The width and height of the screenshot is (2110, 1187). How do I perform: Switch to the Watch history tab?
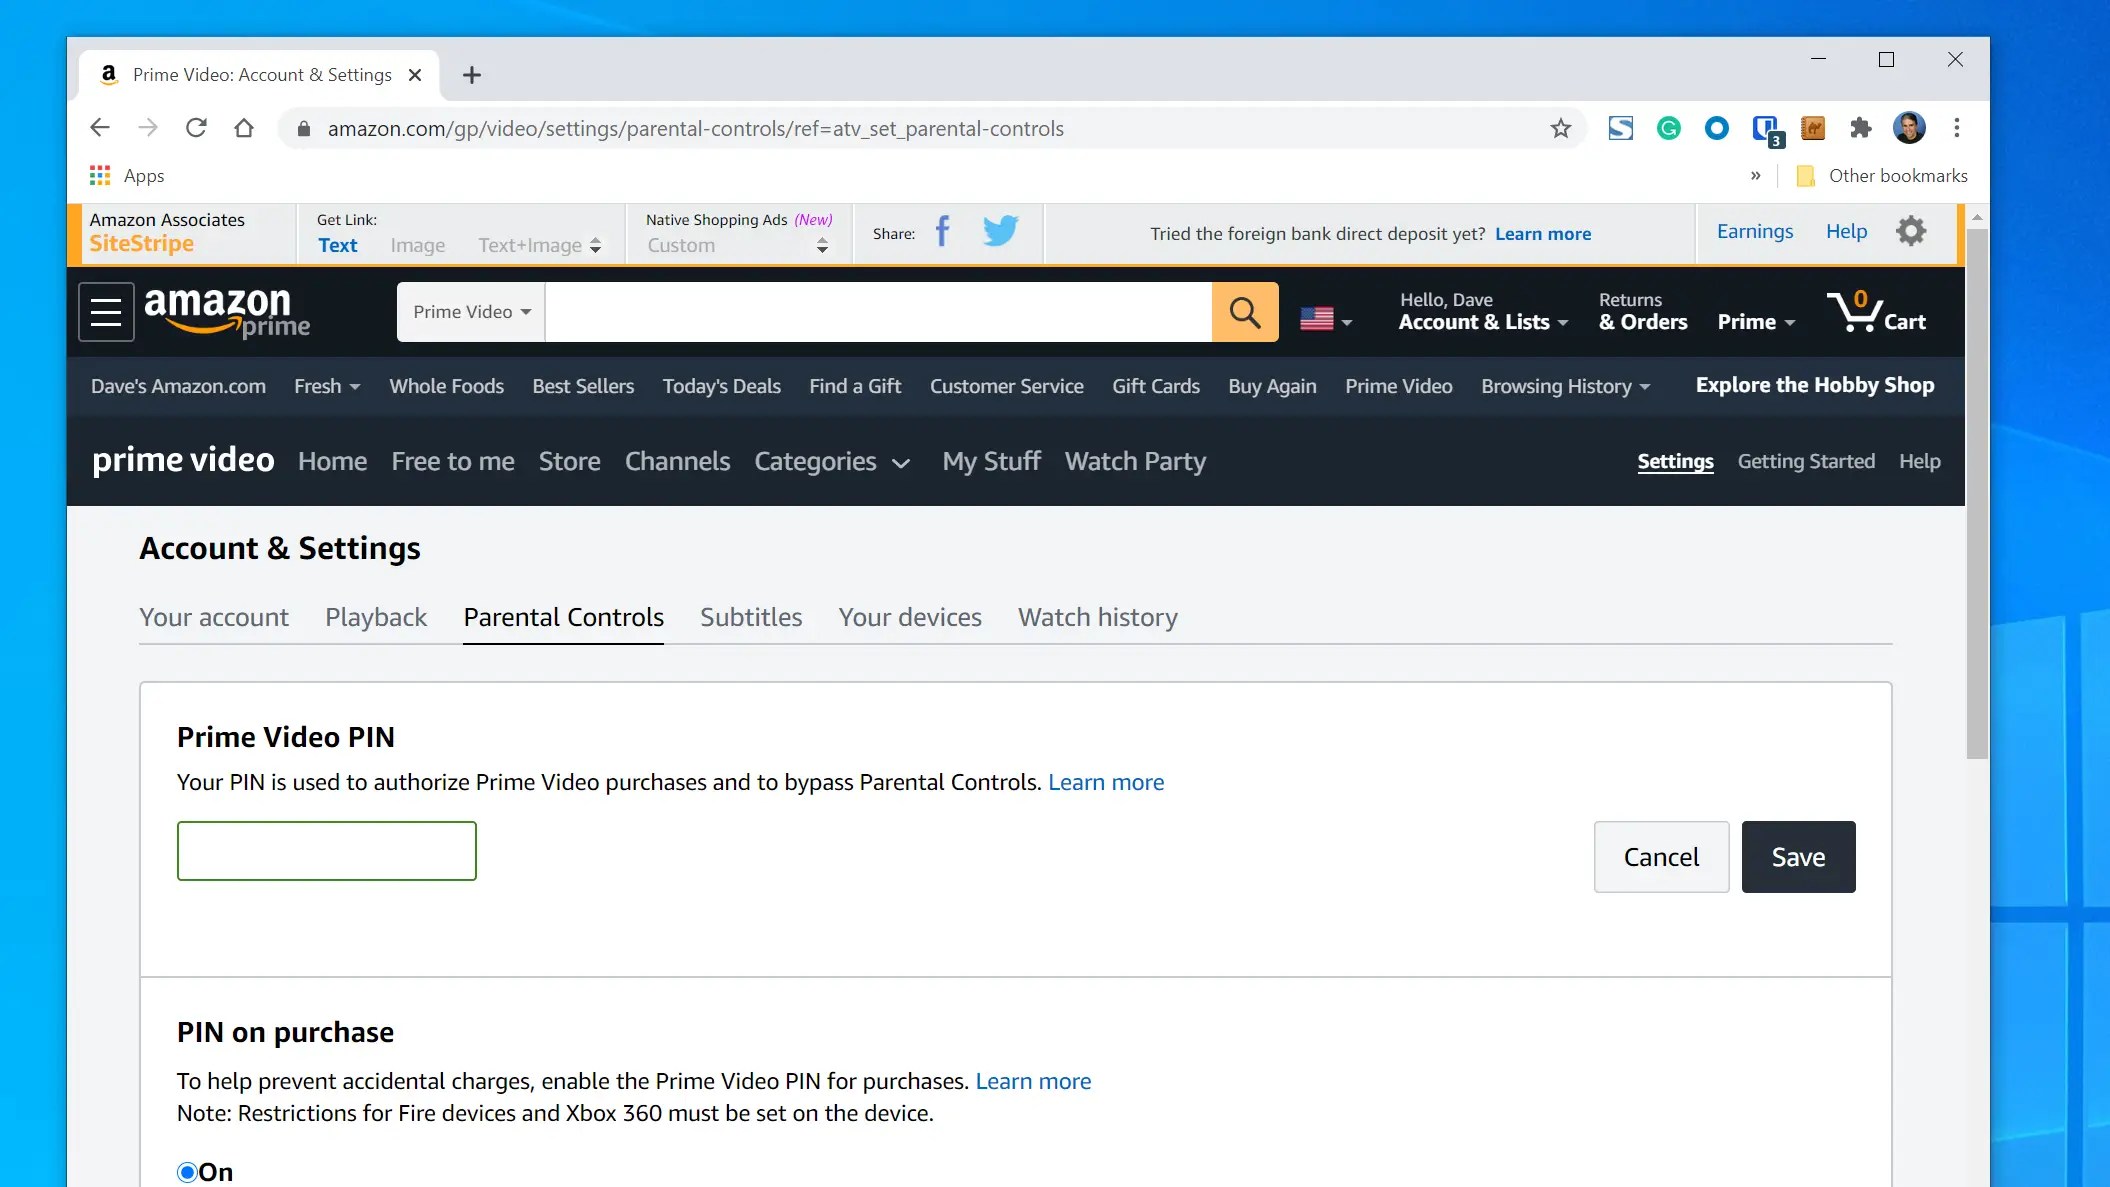(x=1097, y=617)
